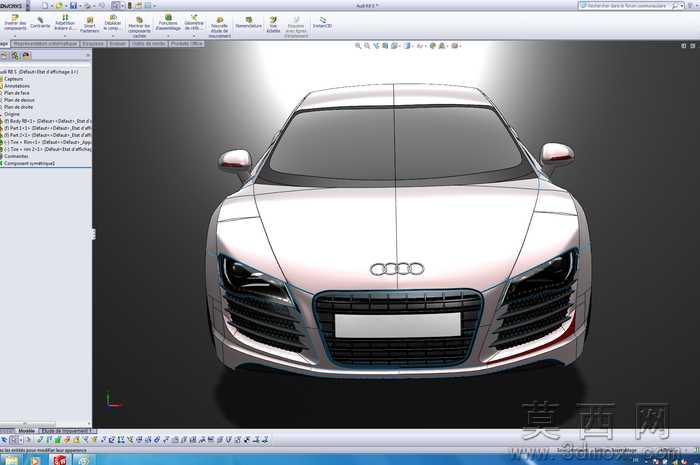This screenshot has height=465, width=700.
Task: Click the Audi rings logo on the car model
Action: point(397,269)
